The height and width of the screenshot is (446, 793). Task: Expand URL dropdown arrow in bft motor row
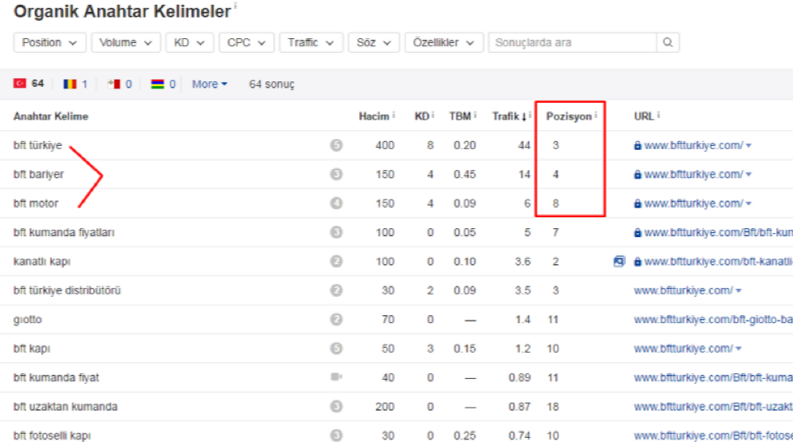pyautogui.click(x=748, y=204)
